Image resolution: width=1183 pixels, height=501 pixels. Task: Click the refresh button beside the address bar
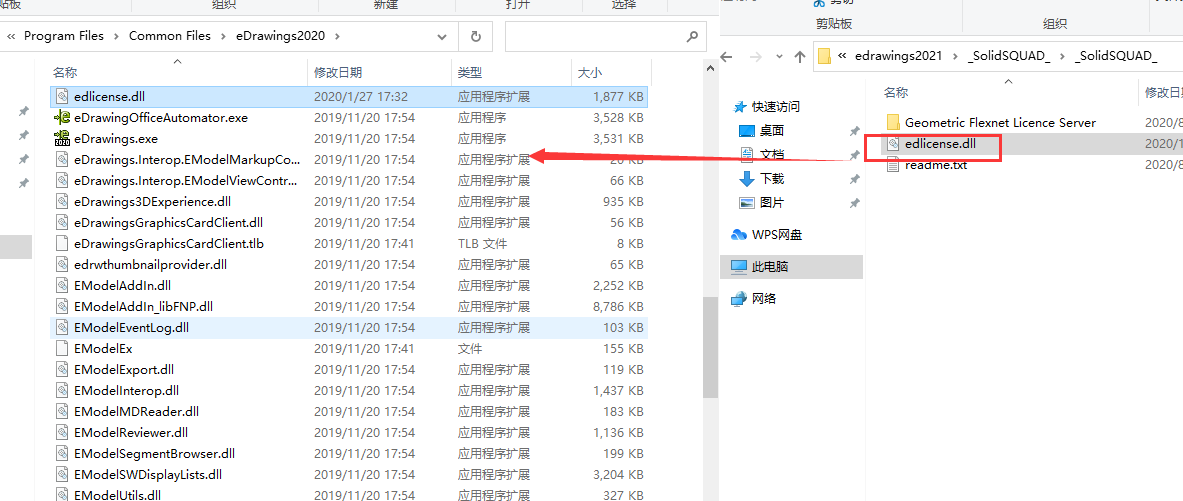coord(474,36)
